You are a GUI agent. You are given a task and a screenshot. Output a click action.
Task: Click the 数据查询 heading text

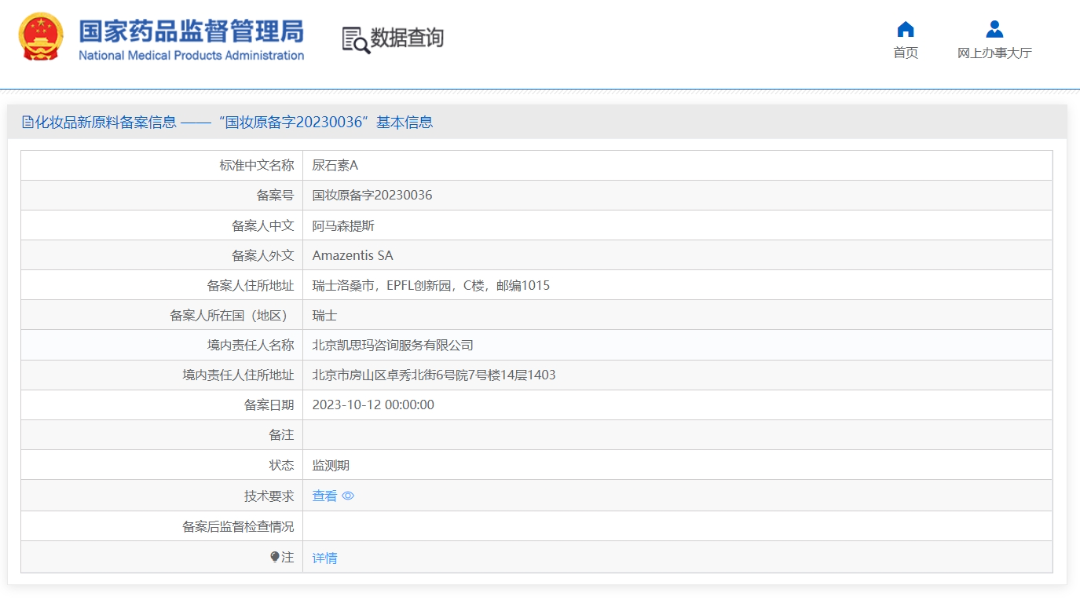[407, 38]
